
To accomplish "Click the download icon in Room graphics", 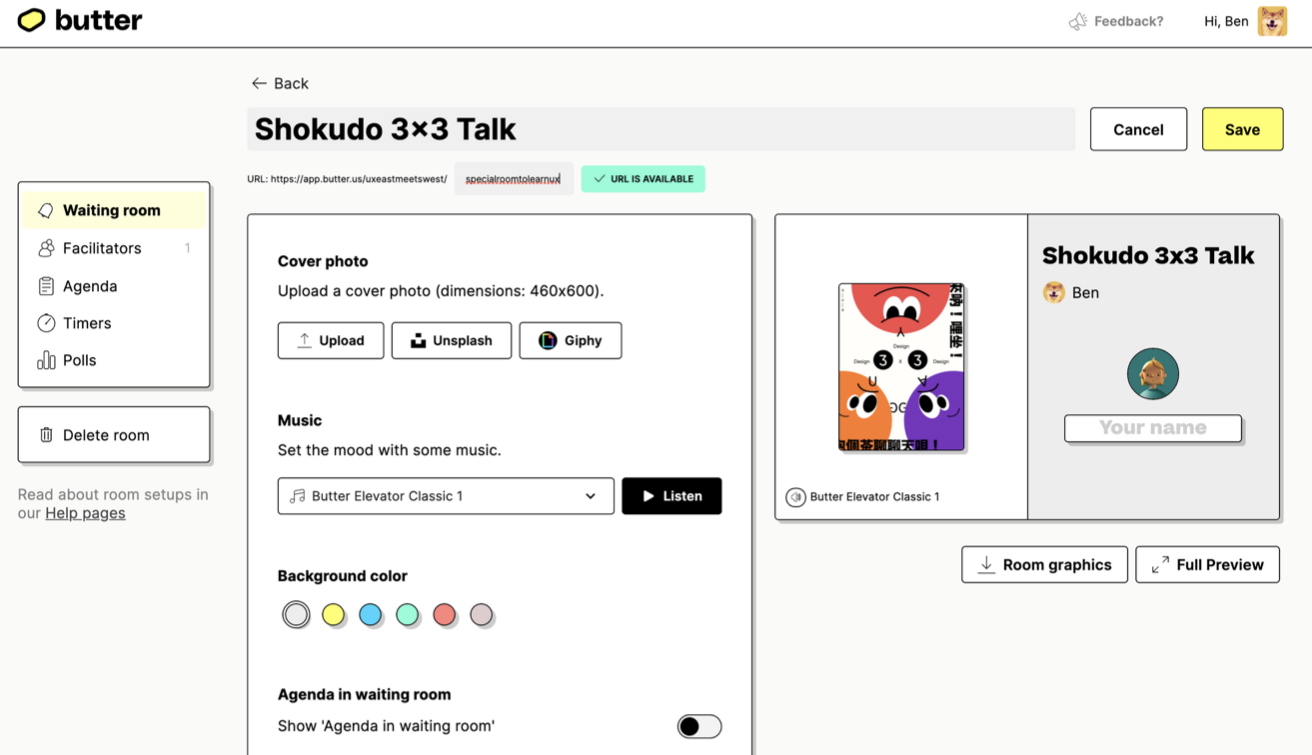I will click(x=986, y=564).
